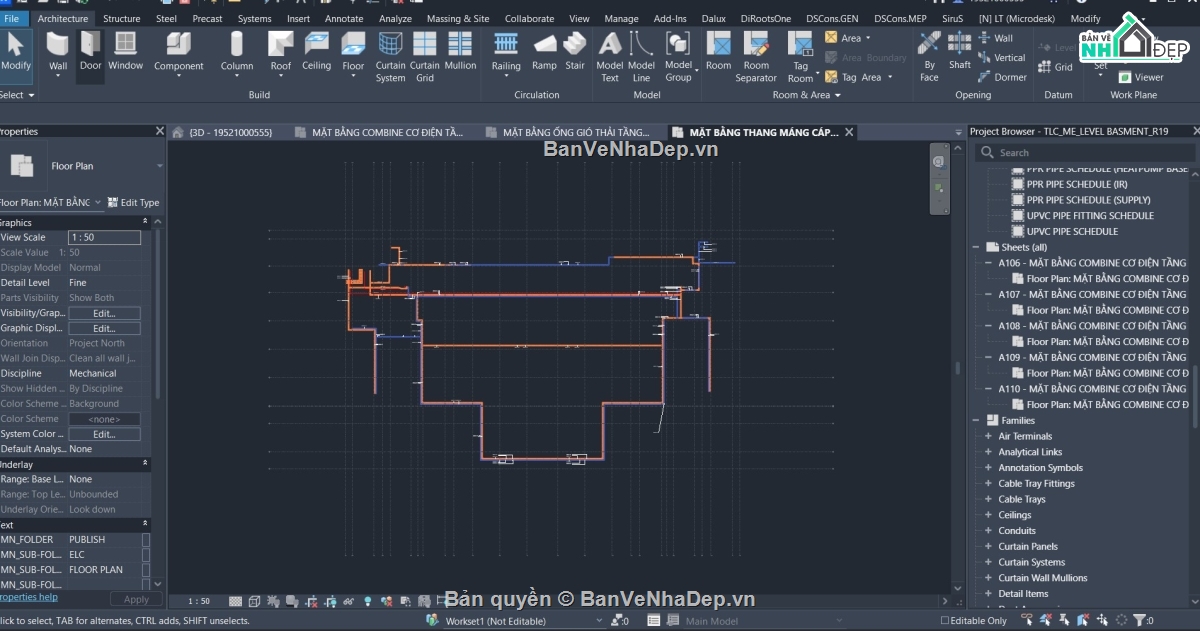This screenshot has height=631, width=1200.
Task: Open the View Scale control showing 1:50
Action: pyautogui.click(x=104, y=237)
